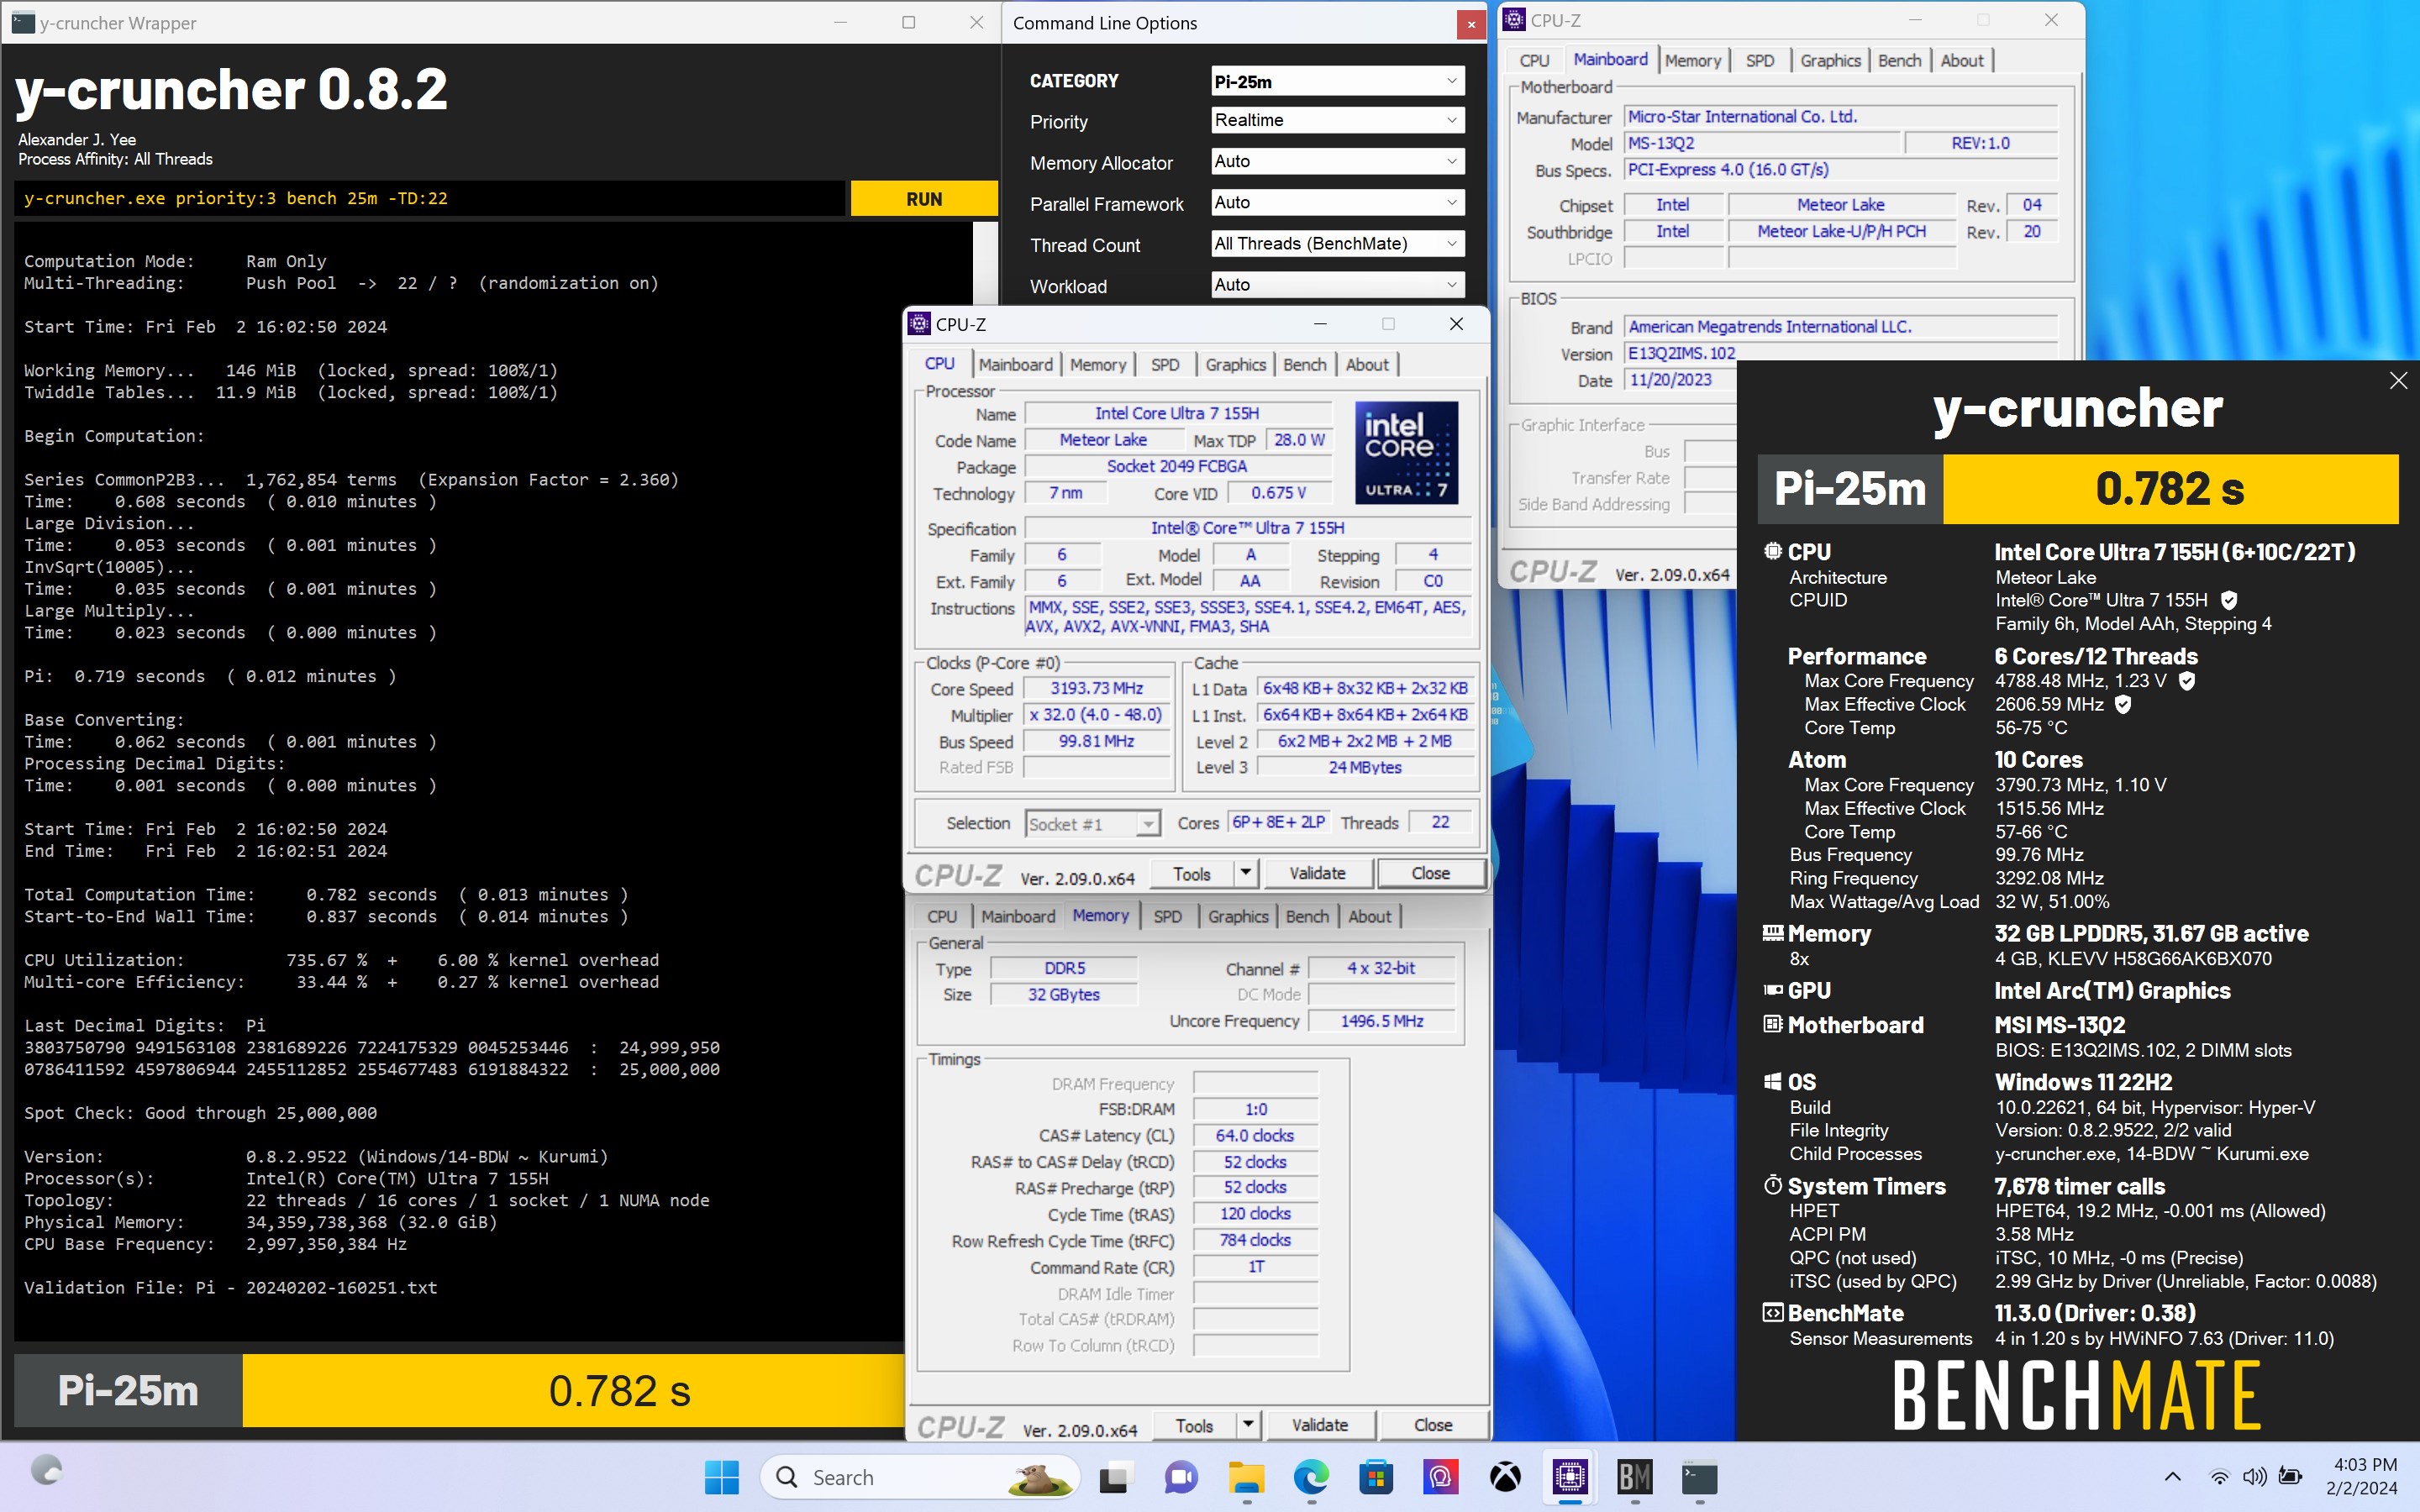This screenshot has height=1512, width=2420.
Task: Expand the Workload dropdown
Action: pyautogui.click(x=1337, y=285)
